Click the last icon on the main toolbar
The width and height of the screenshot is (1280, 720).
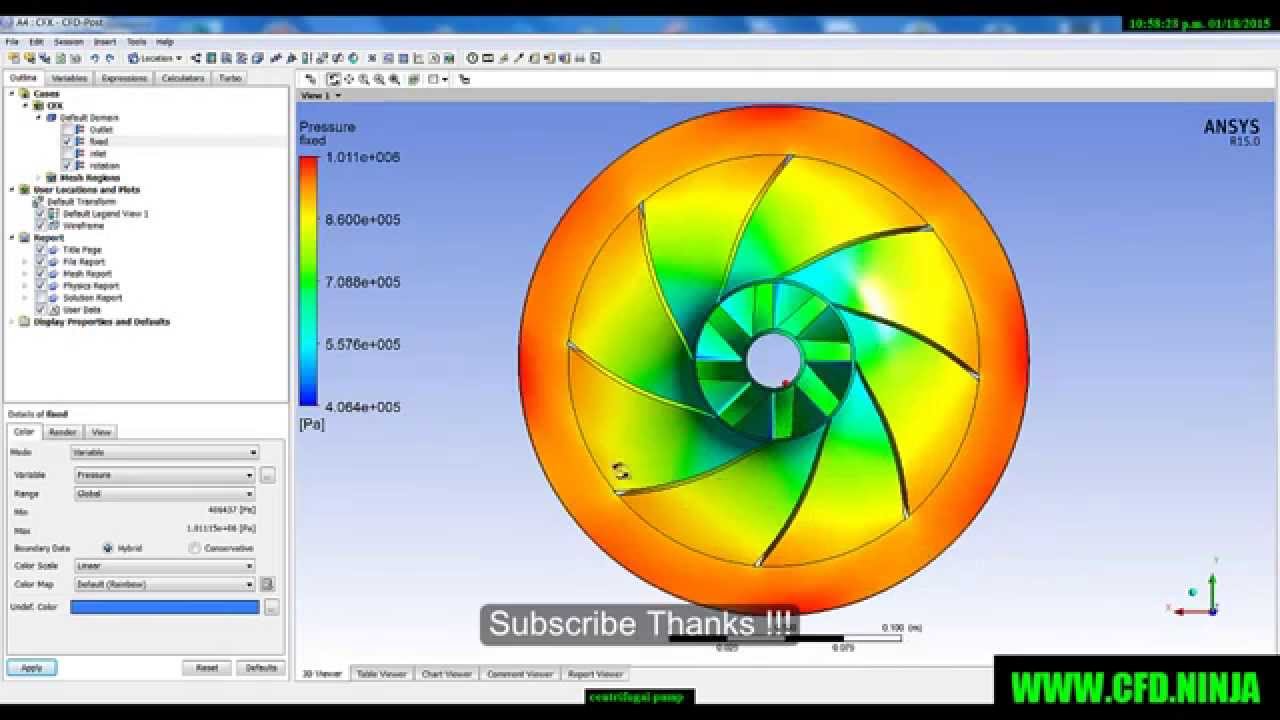[x=595, y=58]
